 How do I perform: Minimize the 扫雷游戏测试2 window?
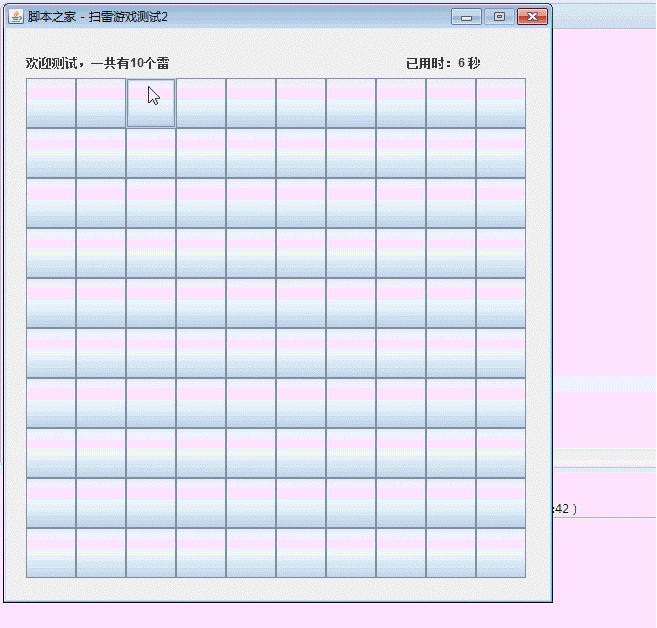point(466,17)
